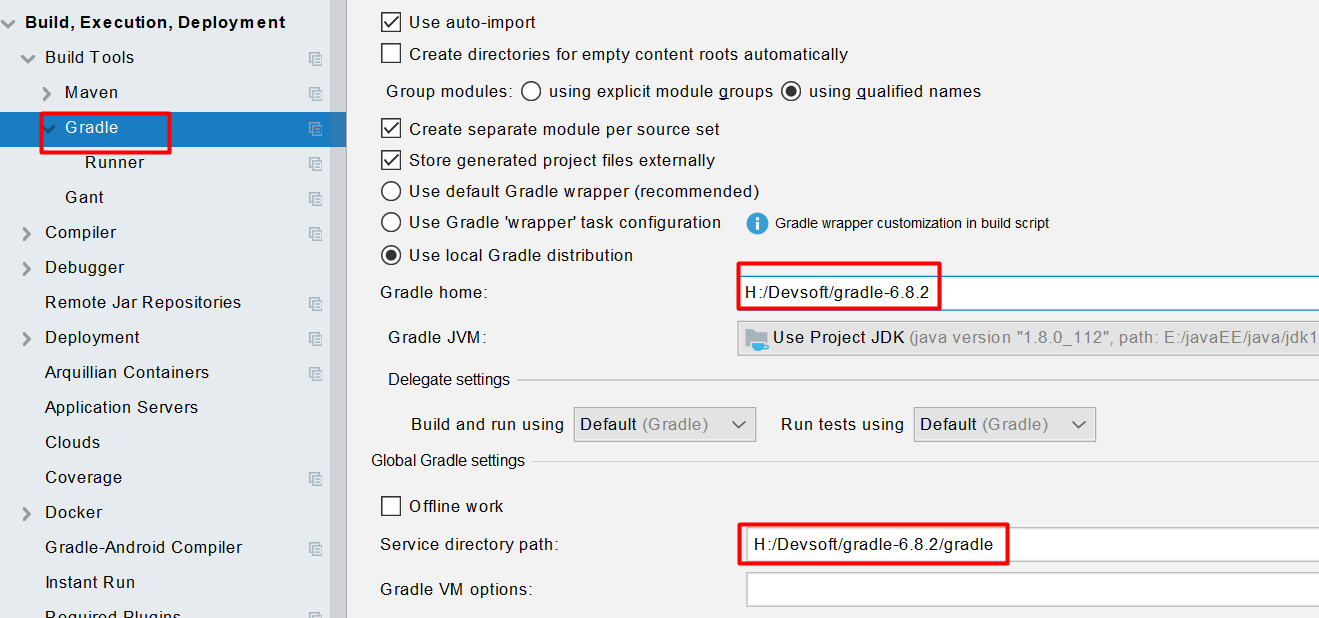This screenshot has width=1319, height=618.
Task: Click project-level icon beside Gradle-Android Compiler
Action: pyautogui.click(x=316, y=549)
